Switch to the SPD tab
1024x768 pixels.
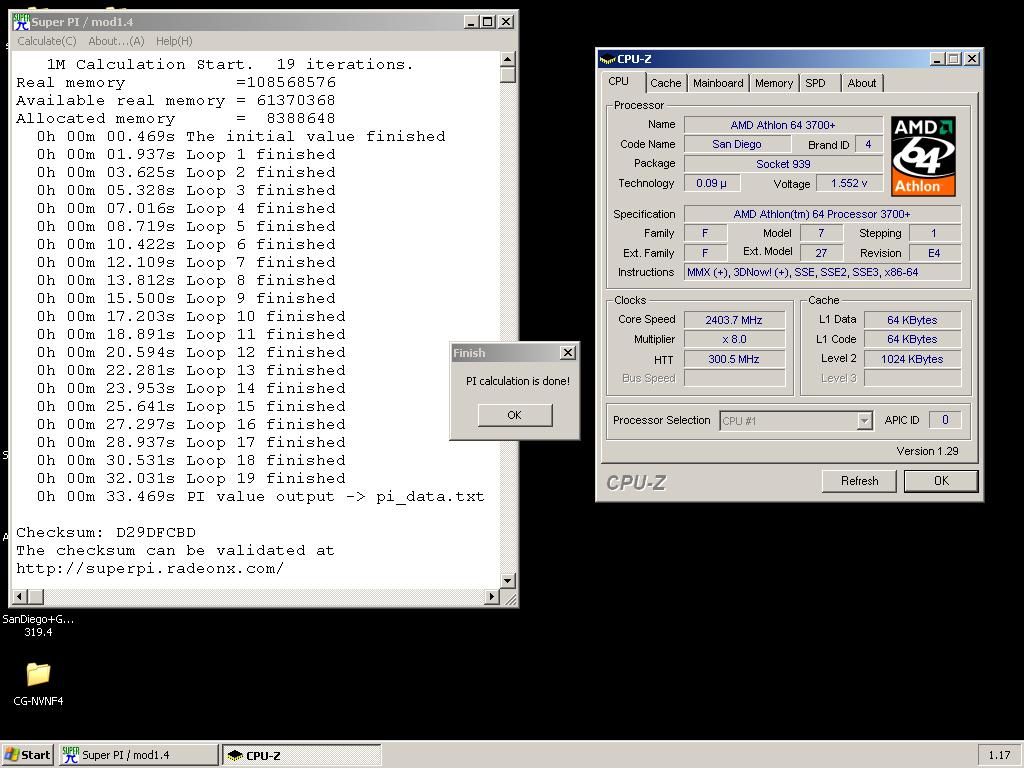819,83
